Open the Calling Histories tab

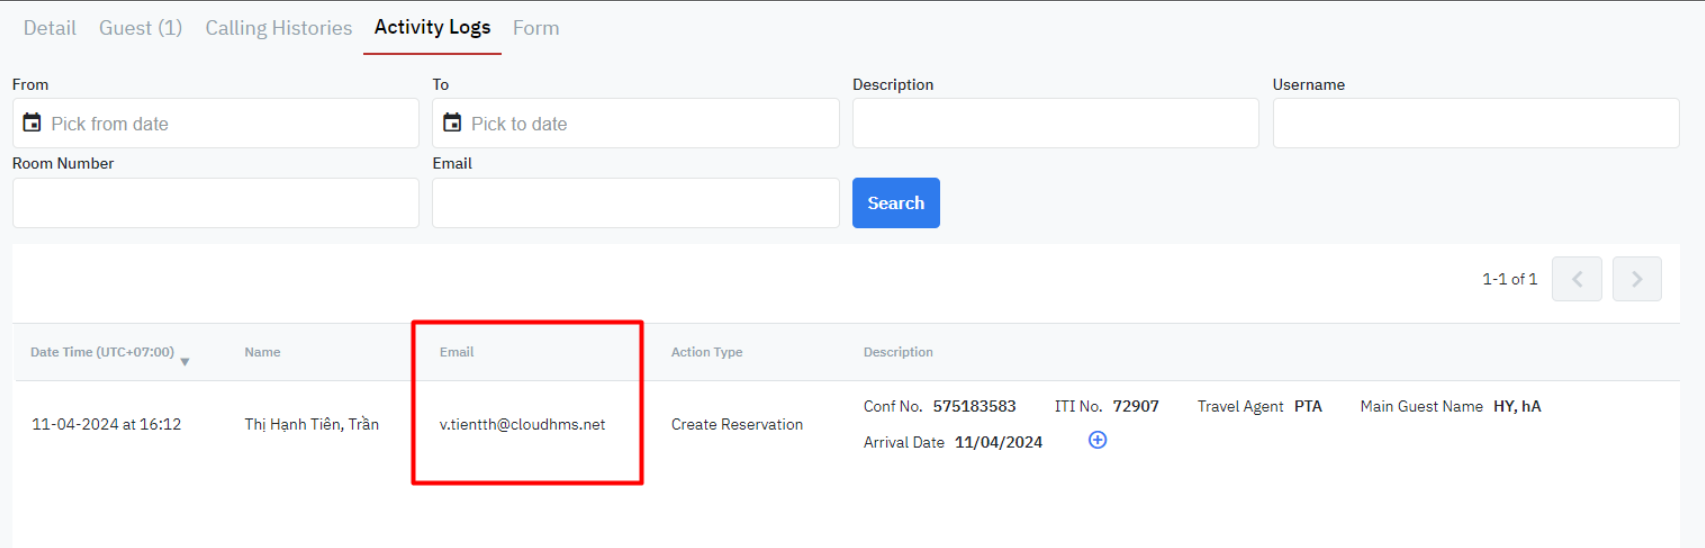278,28
